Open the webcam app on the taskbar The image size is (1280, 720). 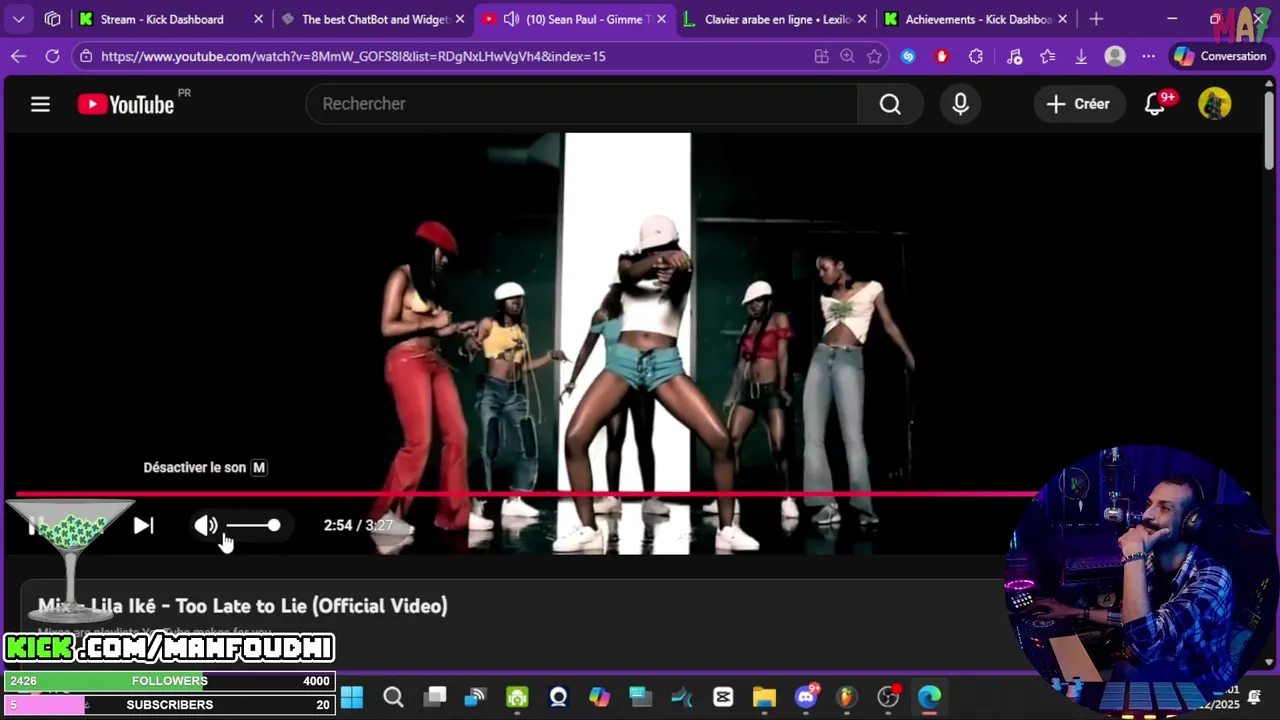558,697
